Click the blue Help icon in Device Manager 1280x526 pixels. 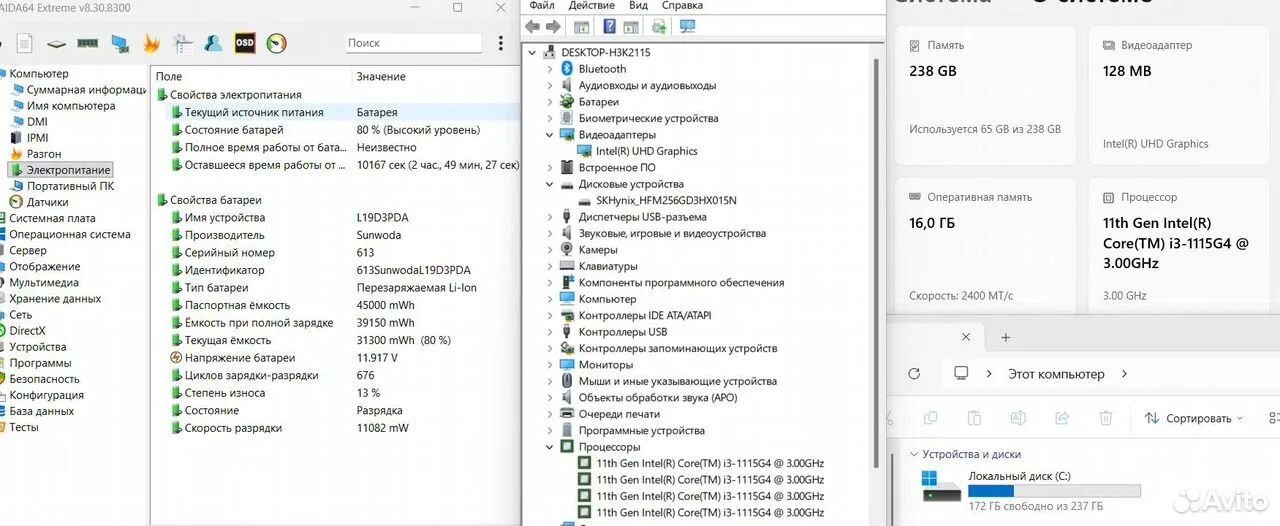coord(609,26)
